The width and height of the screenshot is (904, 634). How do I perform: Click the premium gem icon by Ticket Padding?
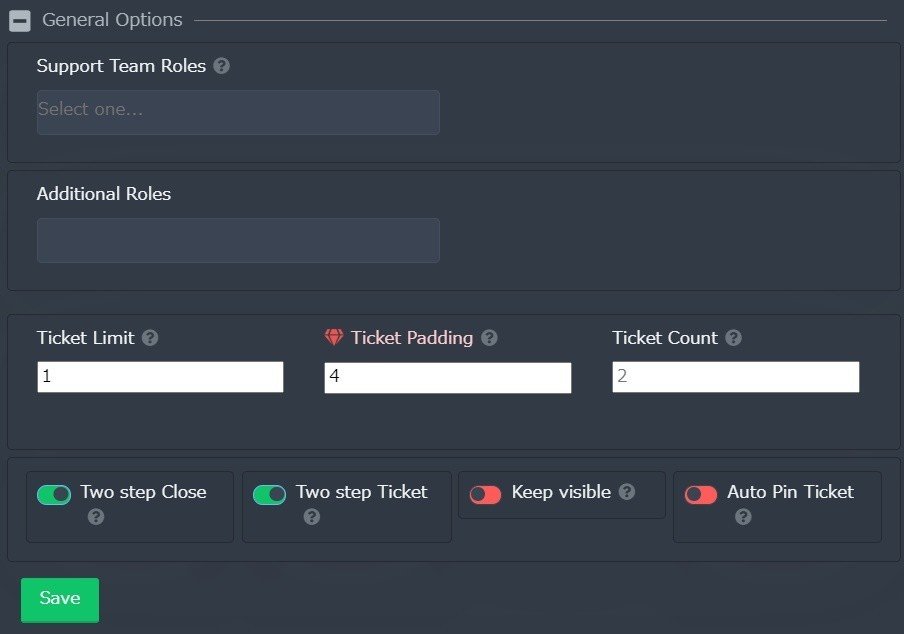pyautogui.click(x=334, y=337)
